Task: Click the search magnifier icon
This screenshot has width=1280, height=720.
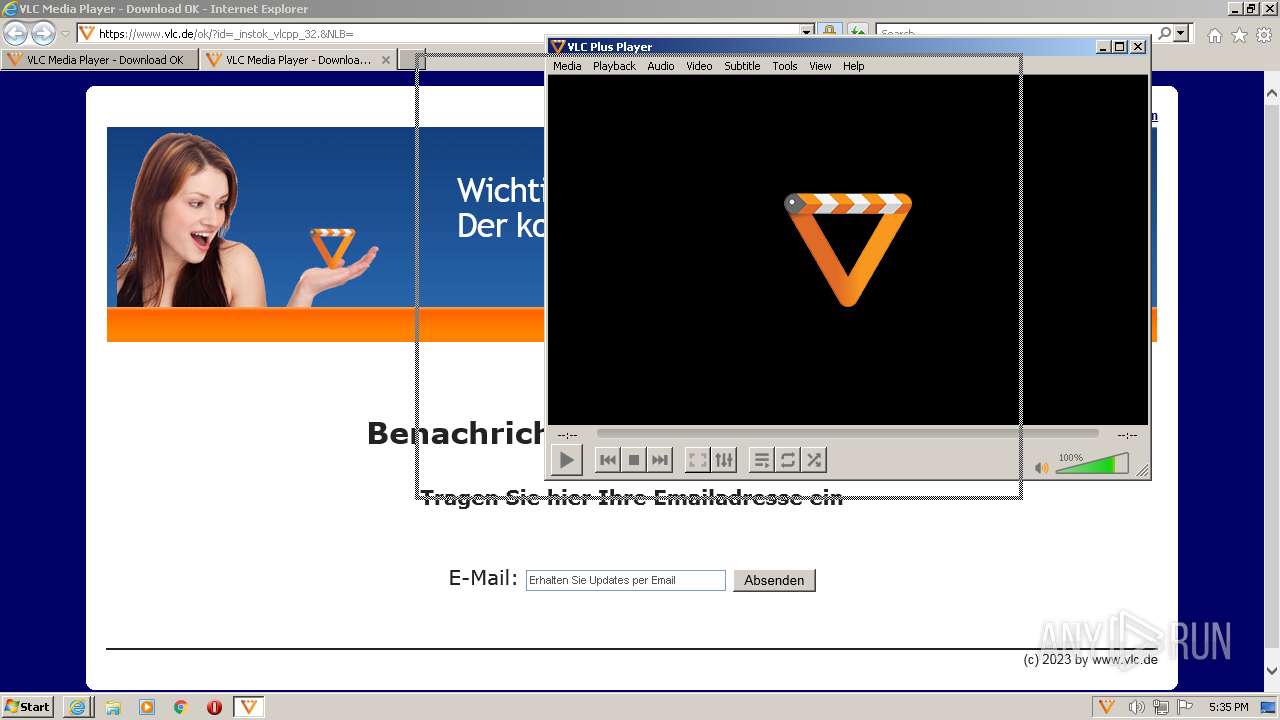Action: pos(1165,33)
